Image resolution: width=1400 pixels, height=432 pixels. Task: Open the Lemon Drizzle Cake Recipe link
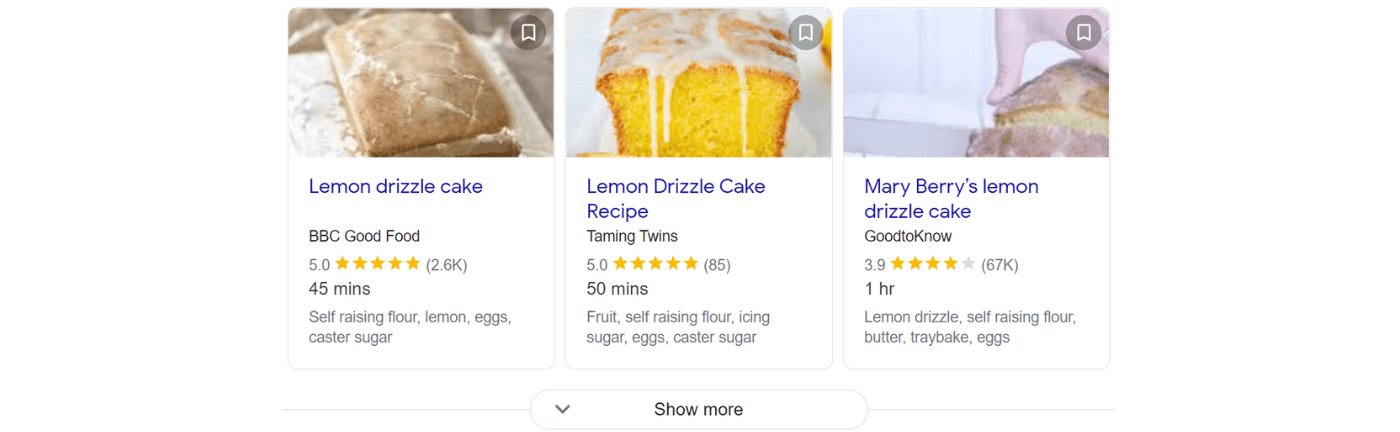676,199
